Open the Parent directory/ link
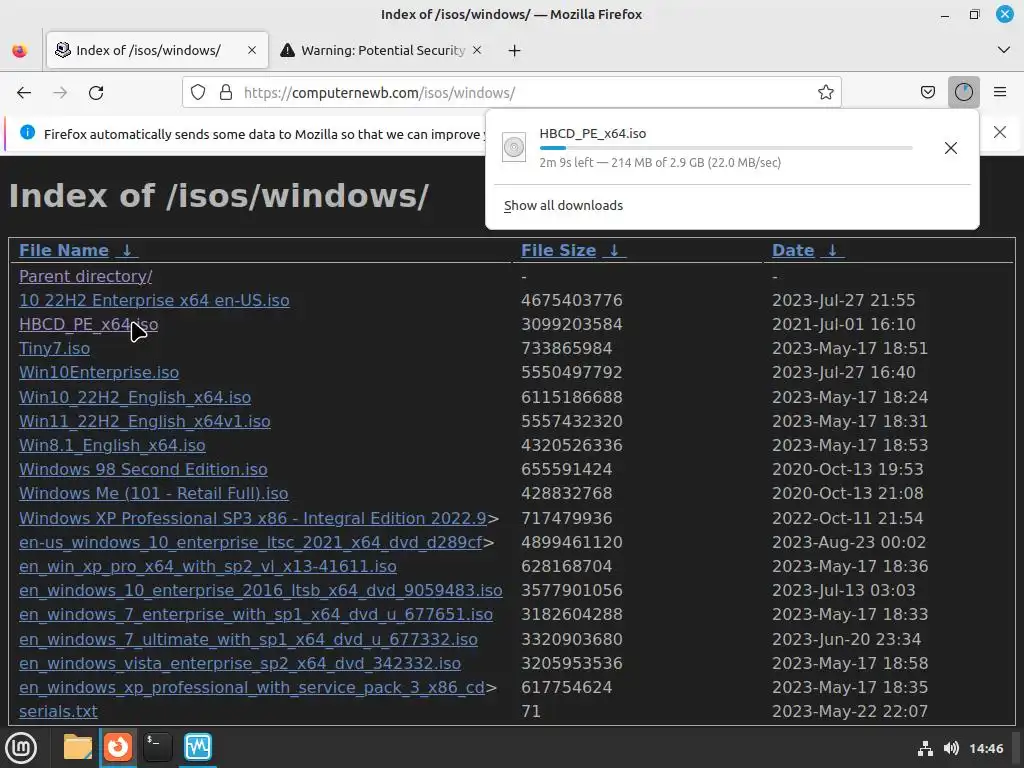1024x768 pixels. 86,276
